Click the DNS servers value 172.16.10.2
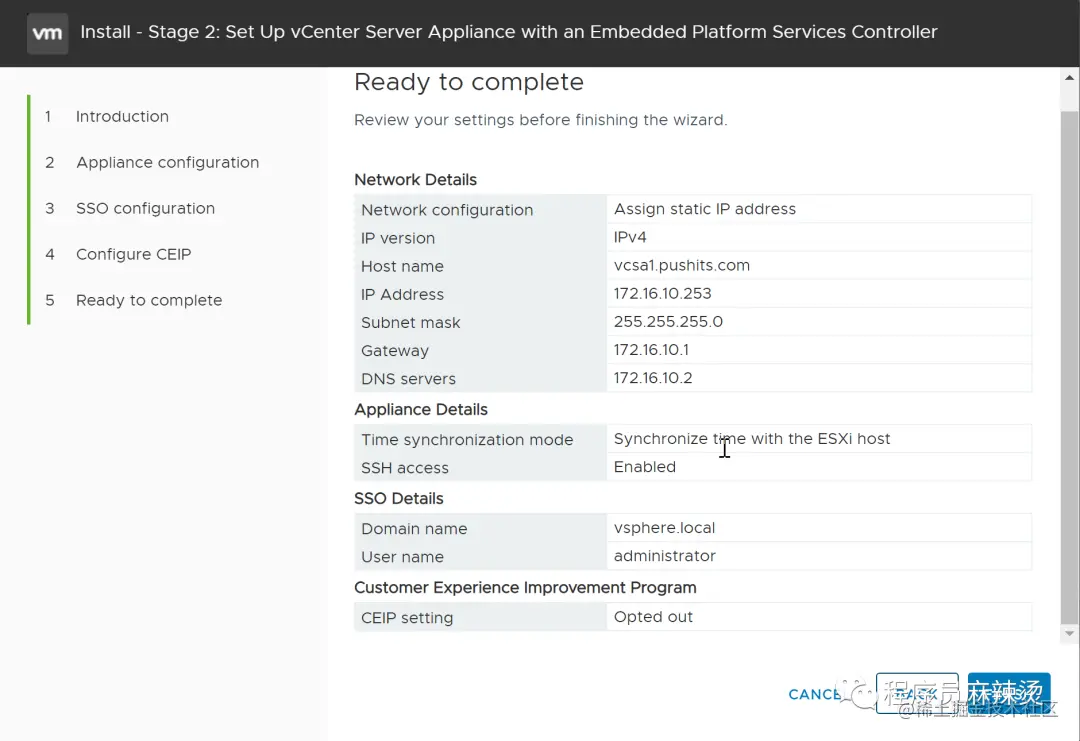Screen dimensions: 1080x741 pos(653,378)
